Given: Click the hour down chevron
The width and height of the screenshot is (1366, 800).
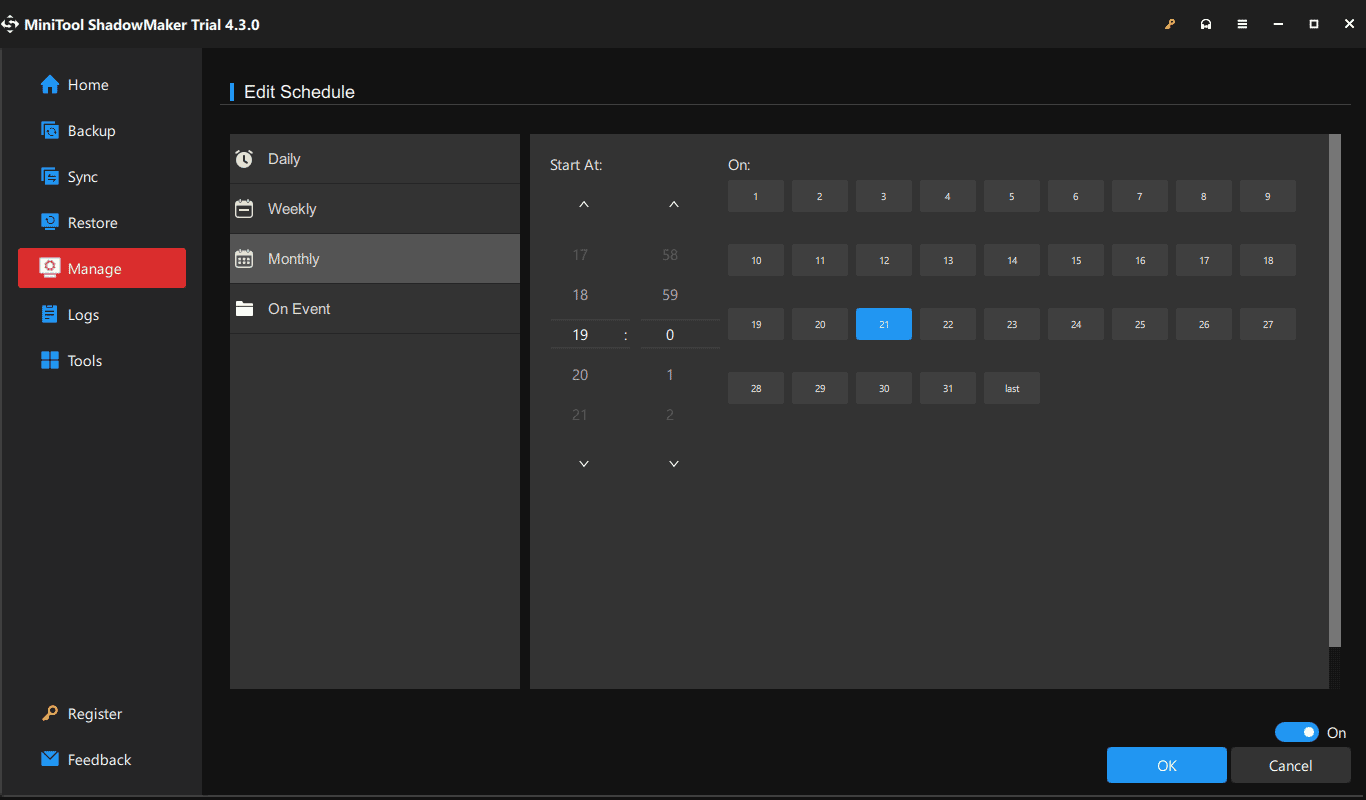Looking at the screenshot, I should [x=584, y=464].
